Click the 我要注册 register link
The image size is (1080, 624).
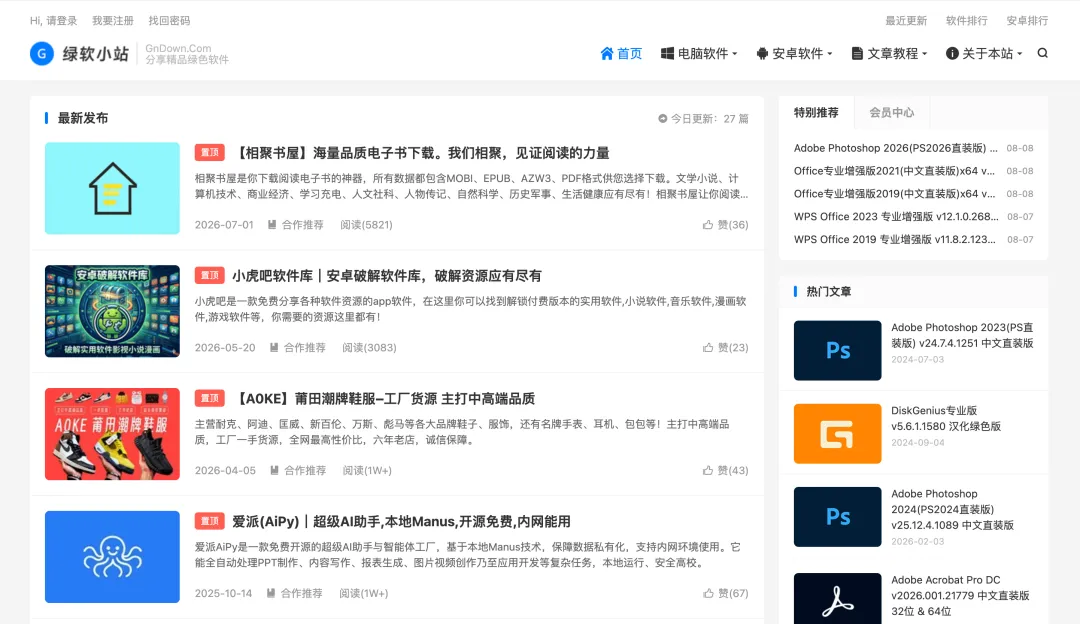pyautogui.click(x=113, y=21)
